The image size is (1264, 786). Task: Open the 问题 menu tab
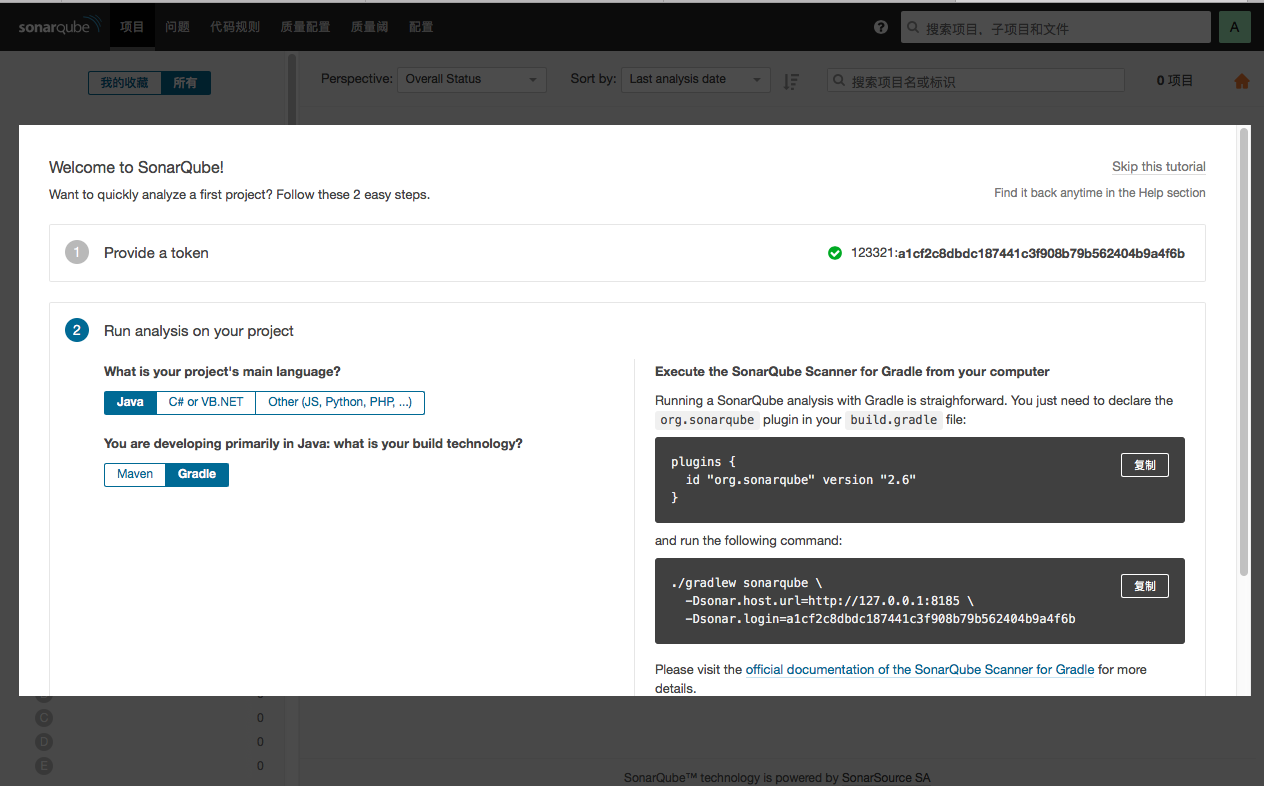178,27
